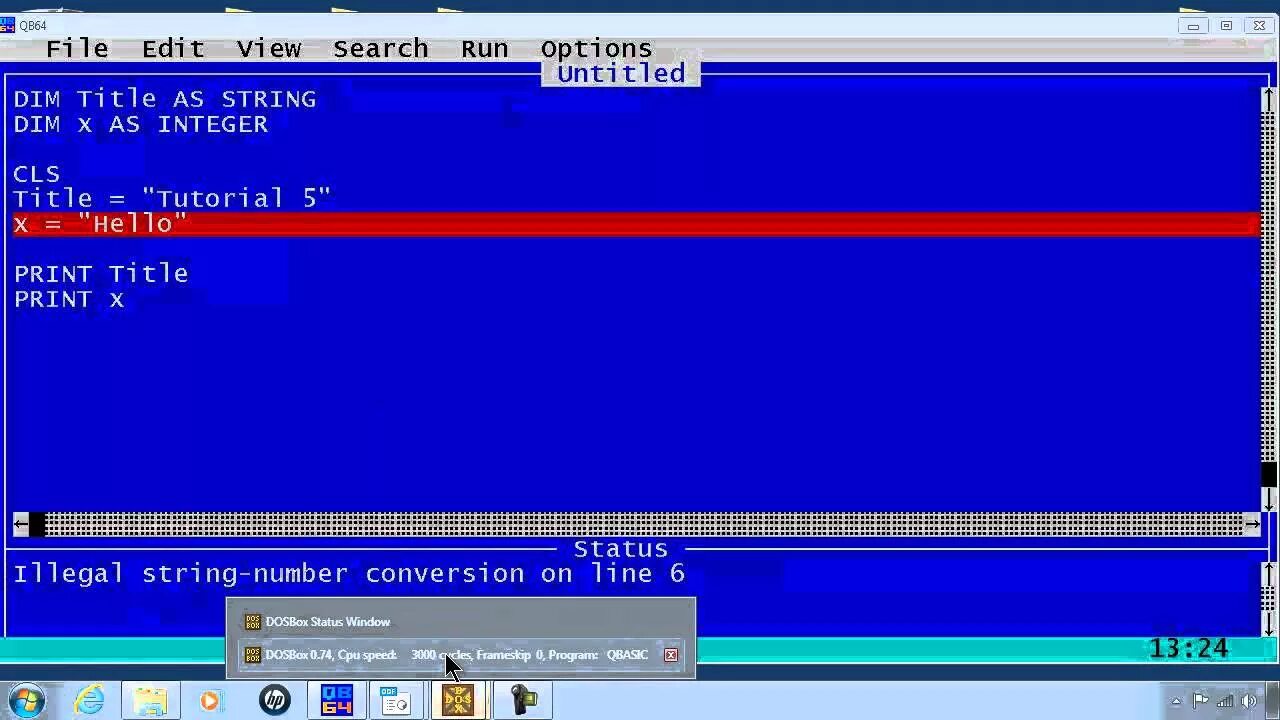
Task: Maximize the QB64 window
Action: [1226, 26]
